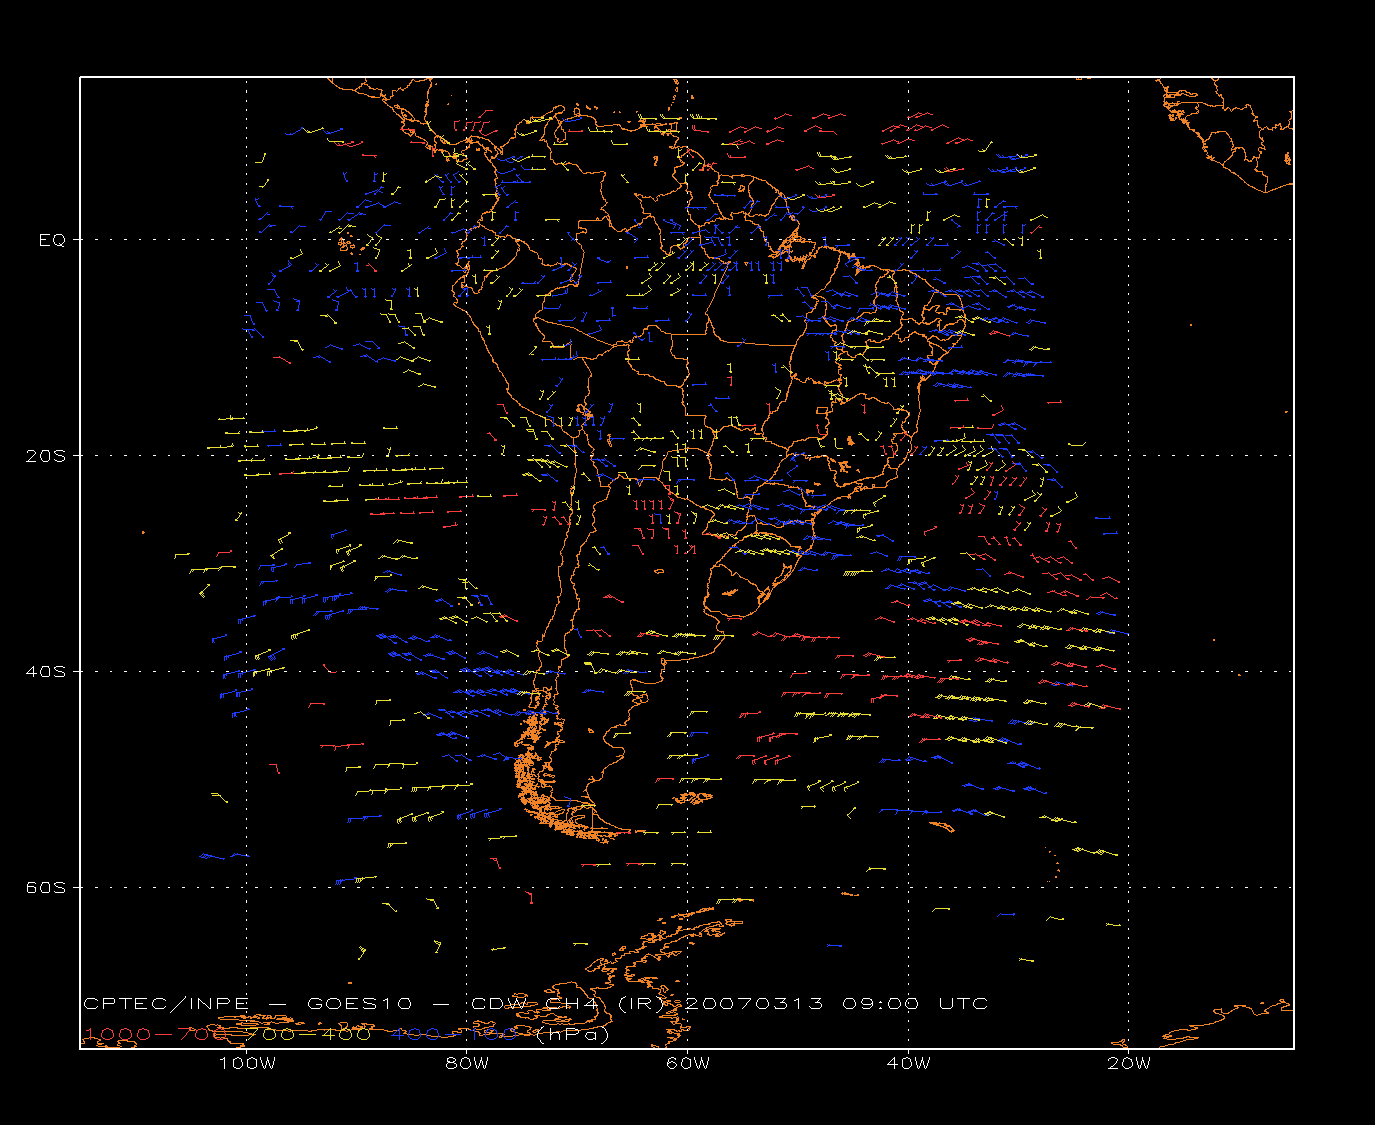Click the blue 400-100 legend entry

click(456, 1034)
